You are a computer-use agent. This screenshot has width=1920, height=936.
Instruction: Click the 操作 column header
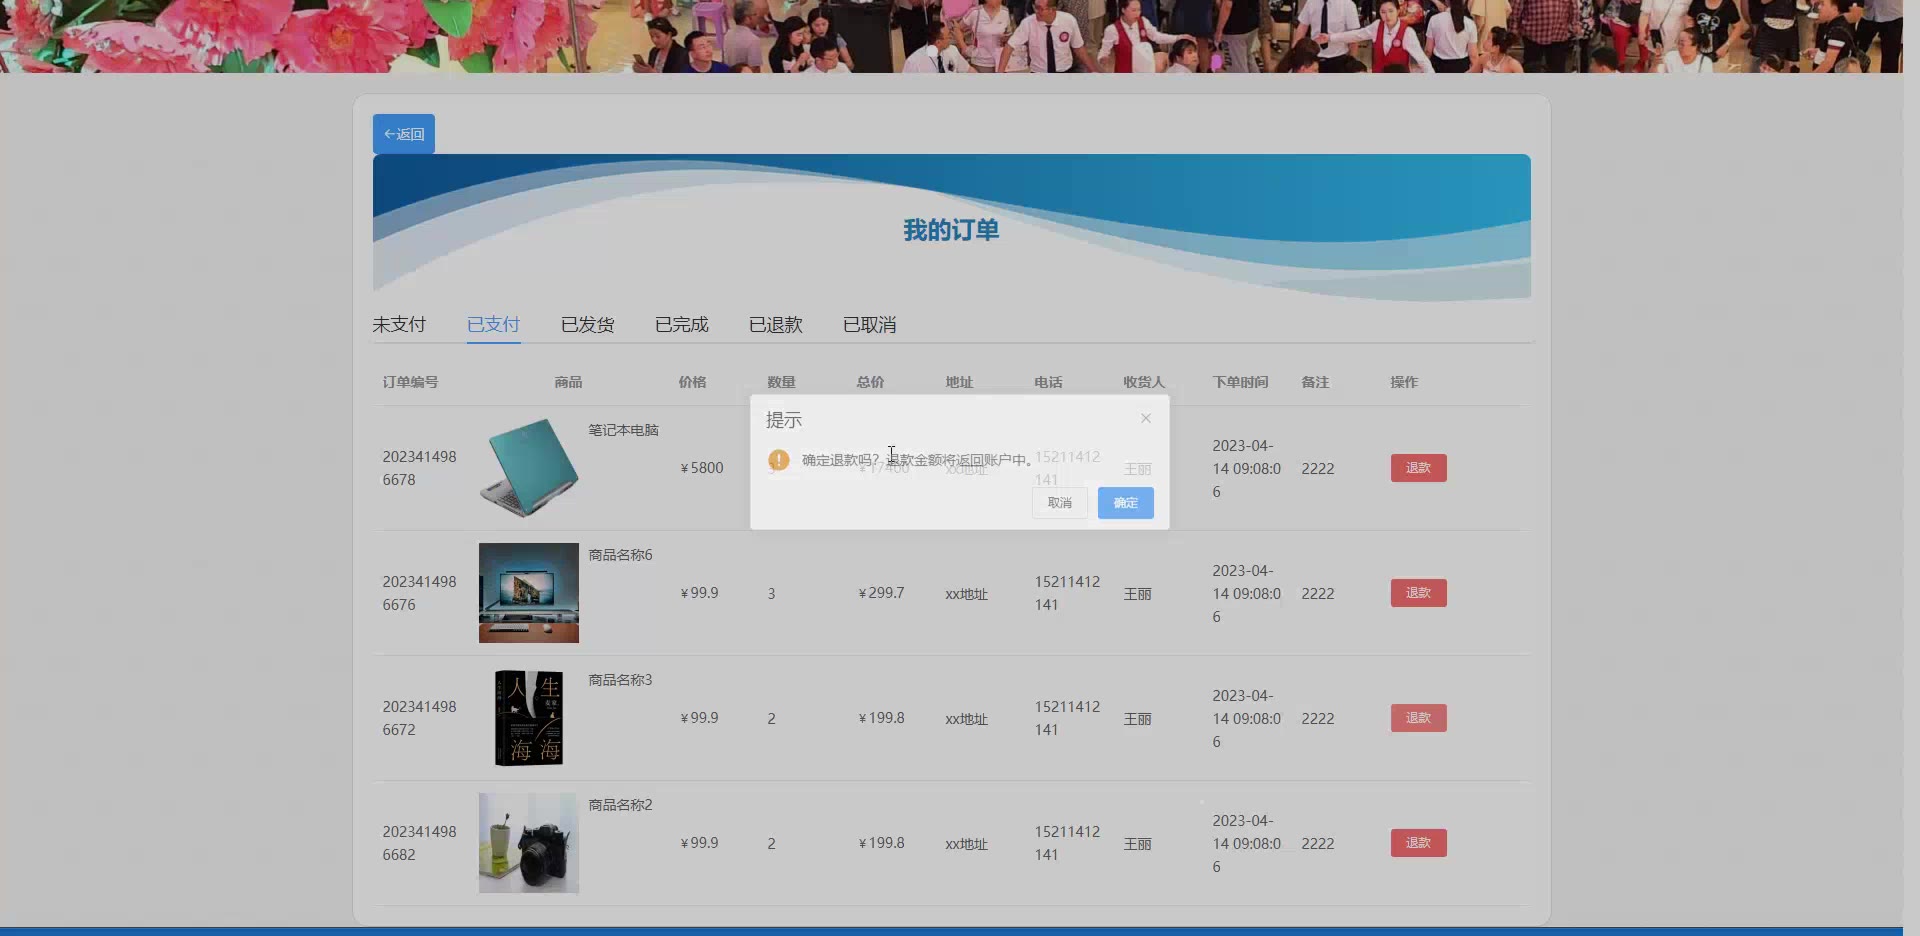point(1404,382)
